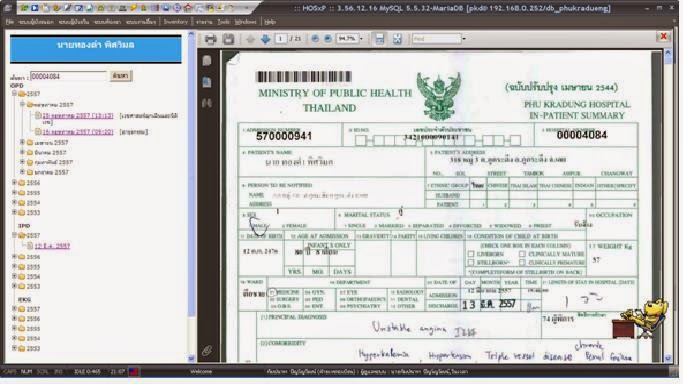Expand กุมภาพันธ์ 2557 folder
The width and height of the screenshot is (683, 384).
(23, 162)
